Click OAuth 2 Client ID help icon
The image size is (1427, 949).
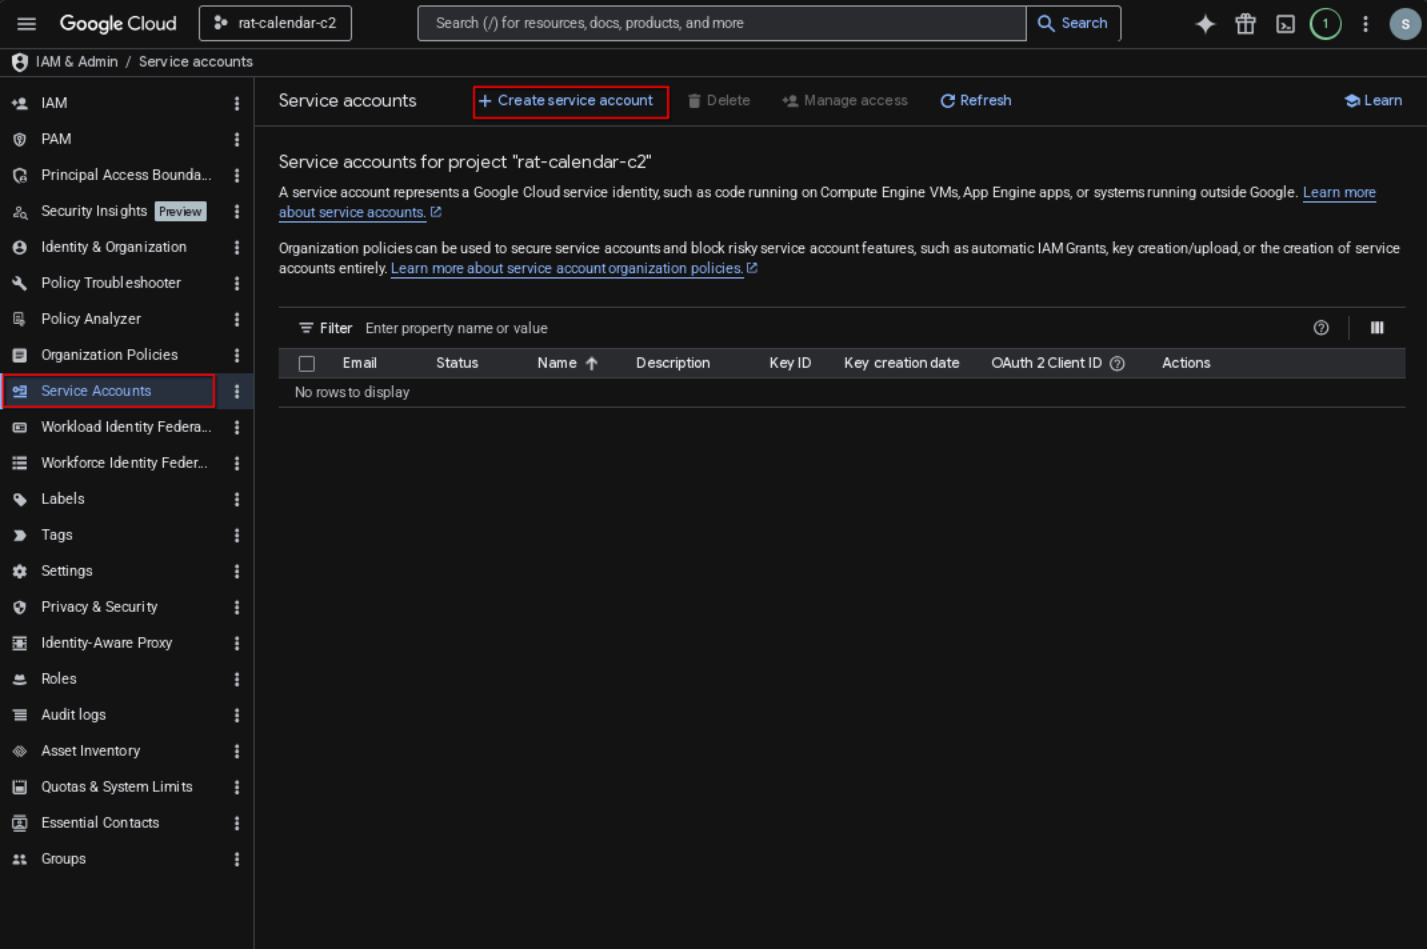tap(1118, 364)
